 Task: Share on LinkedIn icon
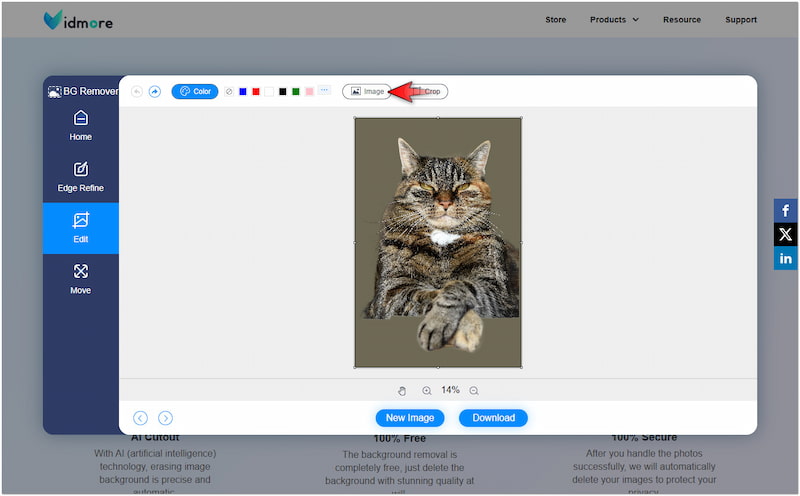785,259
